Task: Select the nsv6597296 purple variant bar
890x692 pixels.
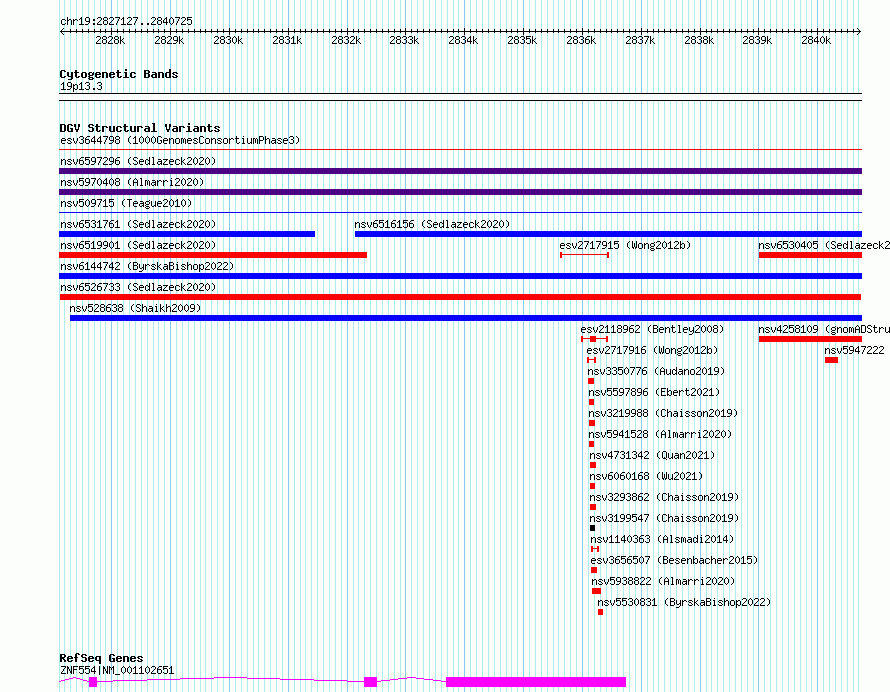Action: 460,171
